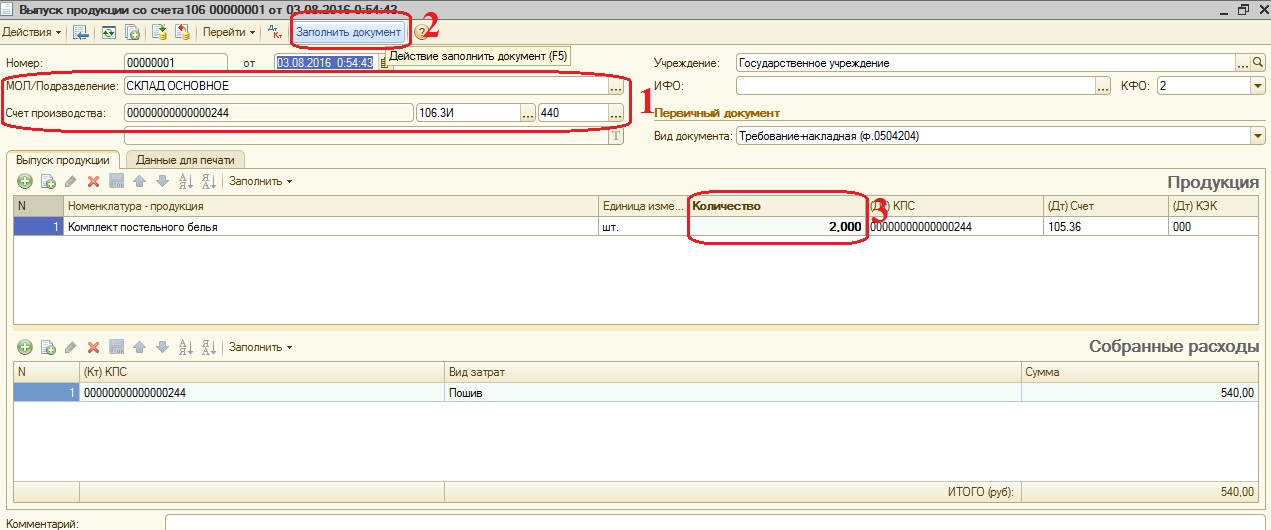
Task: Click the Сумма cell 540,00 in the expenses row
Action: [1140, 393]
